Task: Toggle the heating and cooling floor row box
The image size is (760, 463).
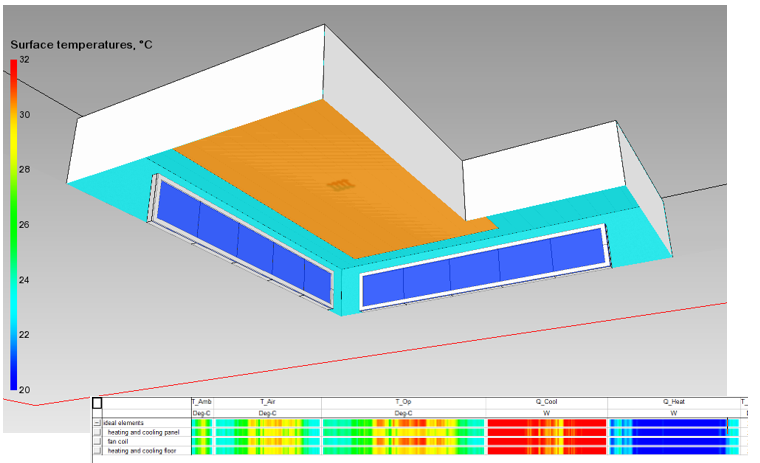Action: [97, 451]
